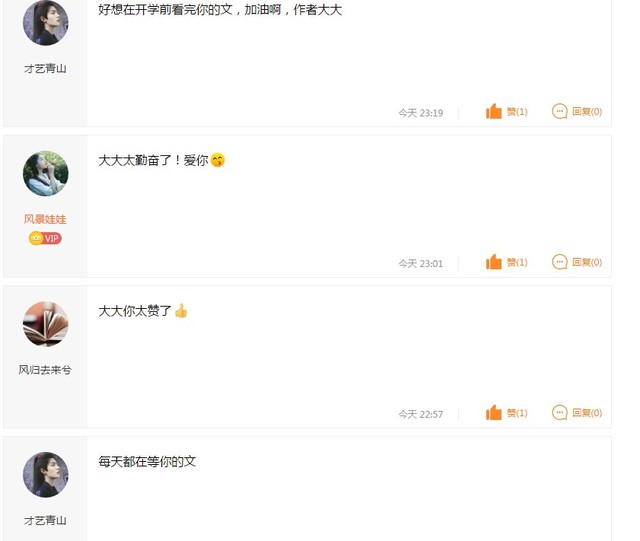Click username 才艺青山 on first comment
The width and height of the screenshot is (640, 541).
pyautogui.click(x=45, y=69)
